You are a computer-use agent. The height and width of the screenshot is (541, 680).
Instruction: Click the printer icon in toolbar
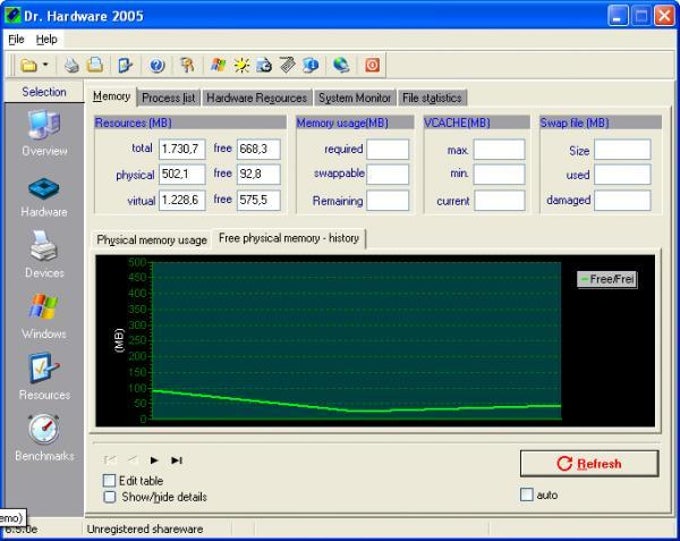pos(72,66)
